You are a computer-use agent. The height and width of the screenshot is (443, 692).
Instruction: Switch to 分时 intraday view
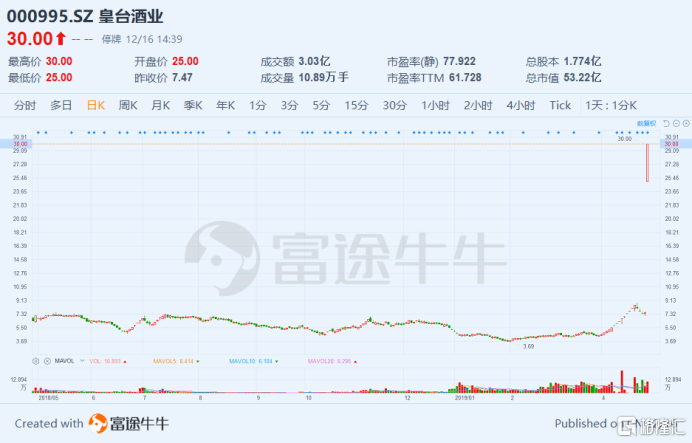click(25, 105)
